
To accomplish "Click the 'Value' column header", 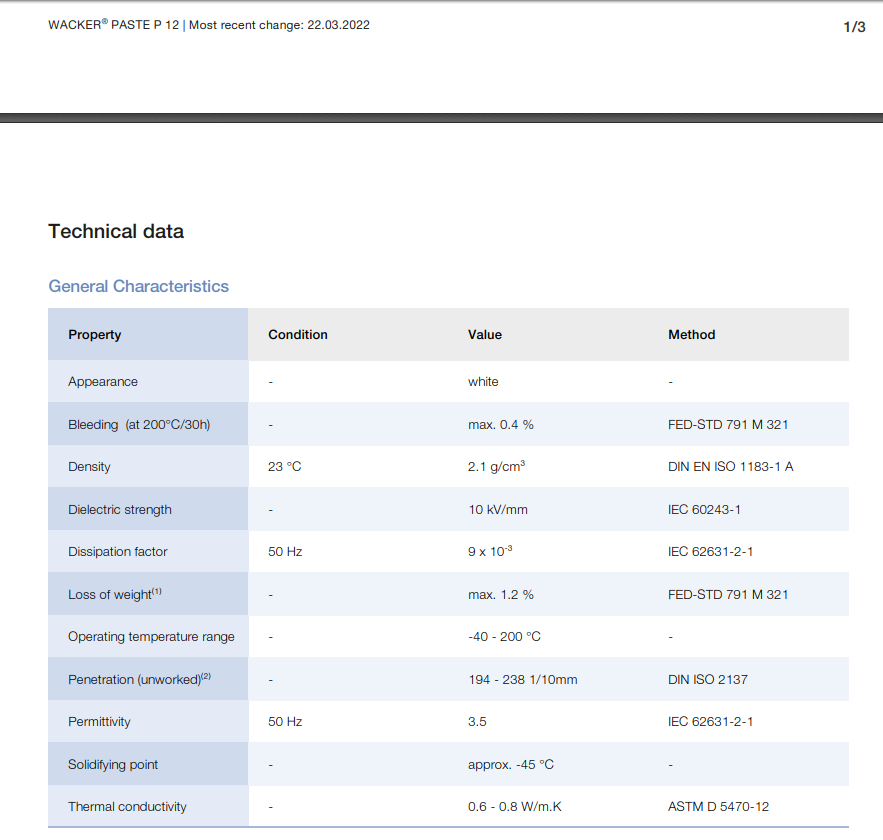I will pyautogui.click(x=485, y=335).
